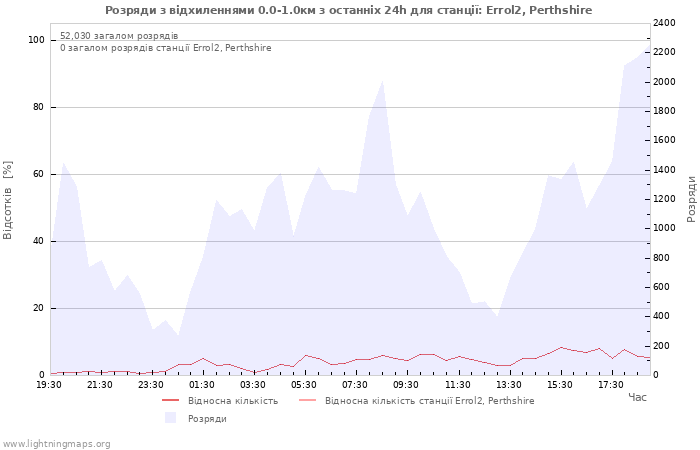
Task: Click the 05:30 time axis label
Action: coord(304,385)
